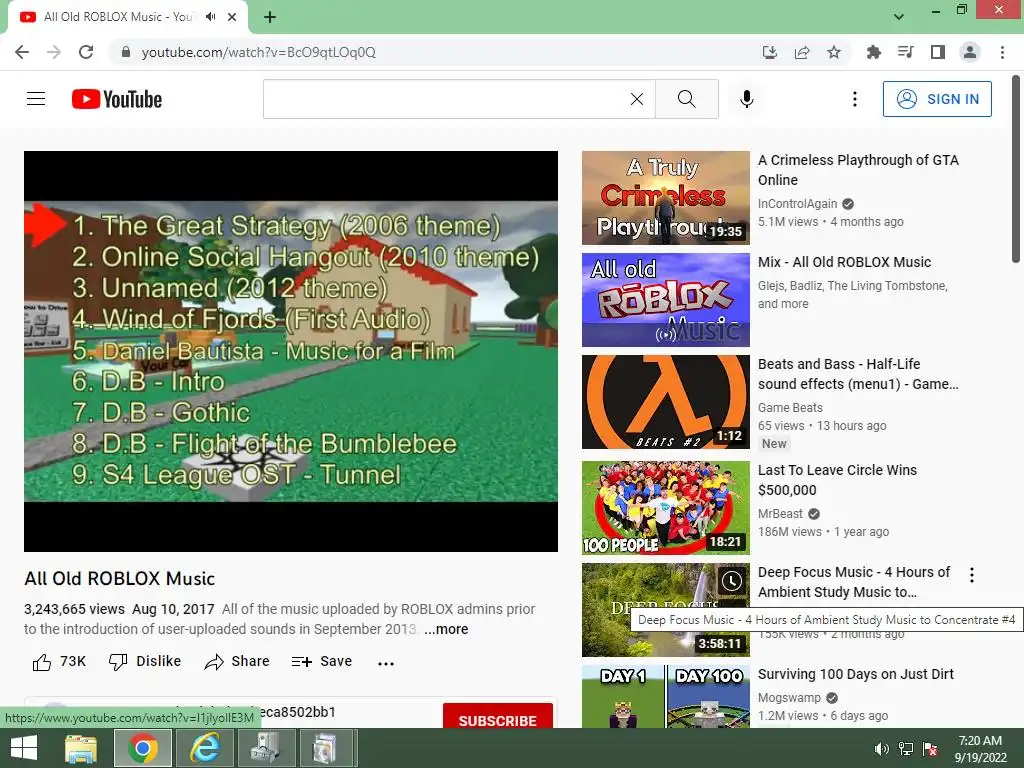
Task: Open Surviving 100 Days on Just Dirt title
Action: (856, 674)
